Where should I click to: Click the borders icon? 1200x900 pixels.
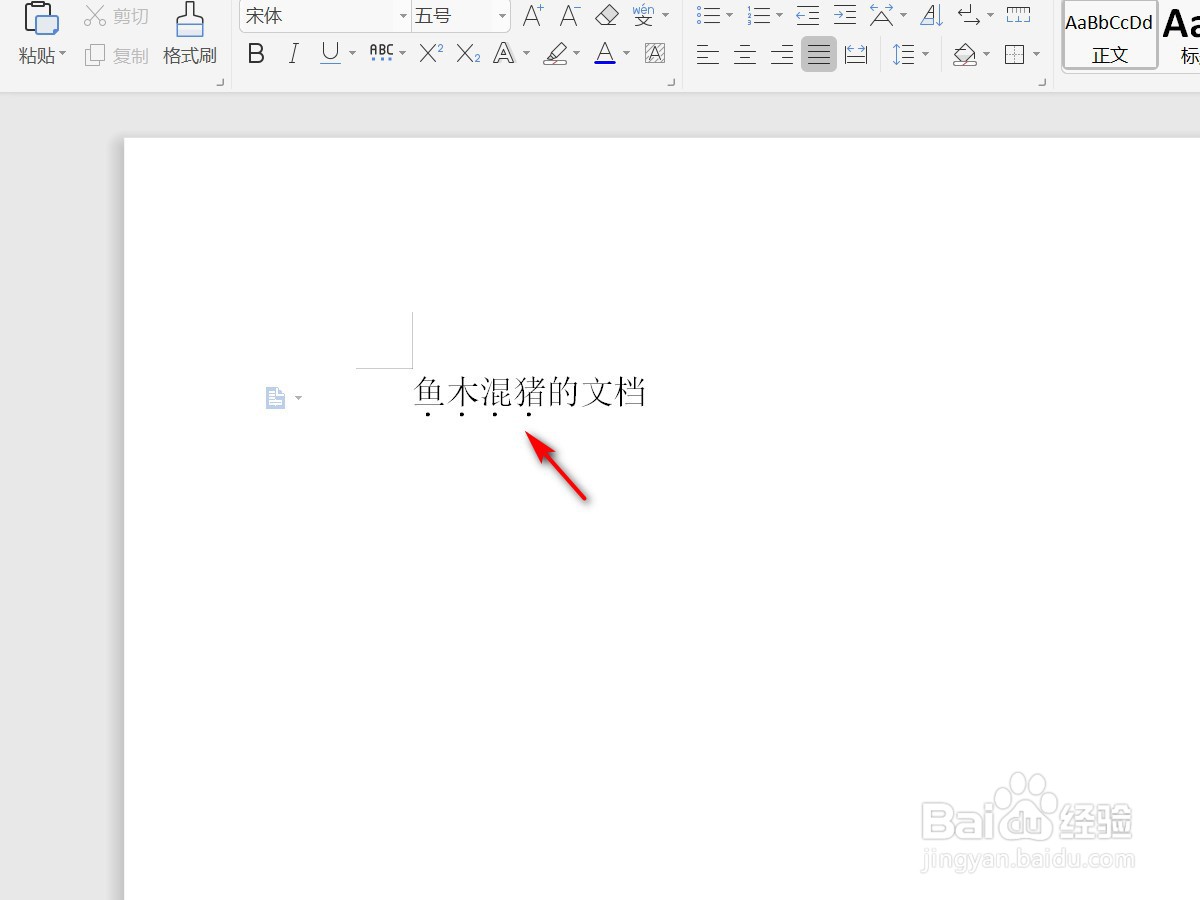[x=1015, y=54]
